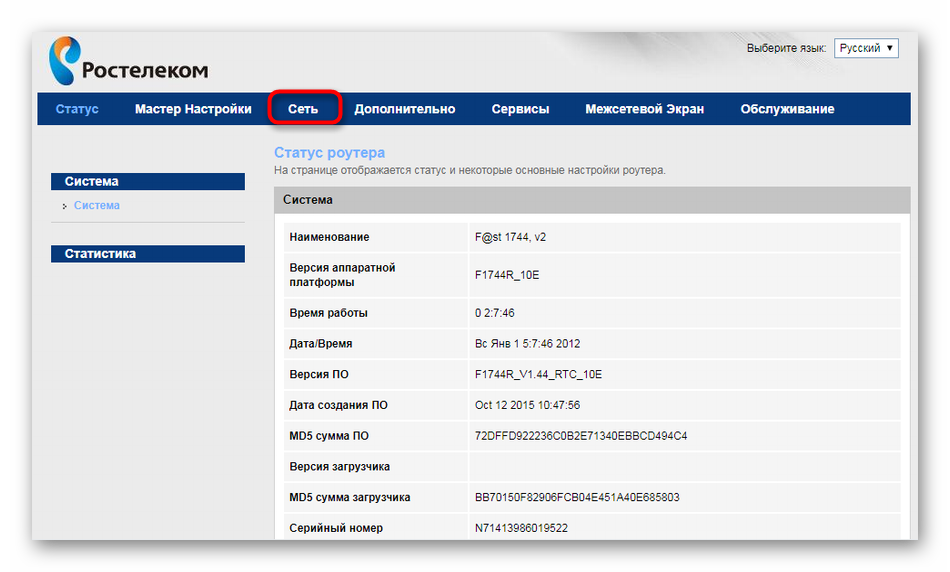950x572 pixels.
Task: Open the Обслуживание section
Action: [787, 109]
